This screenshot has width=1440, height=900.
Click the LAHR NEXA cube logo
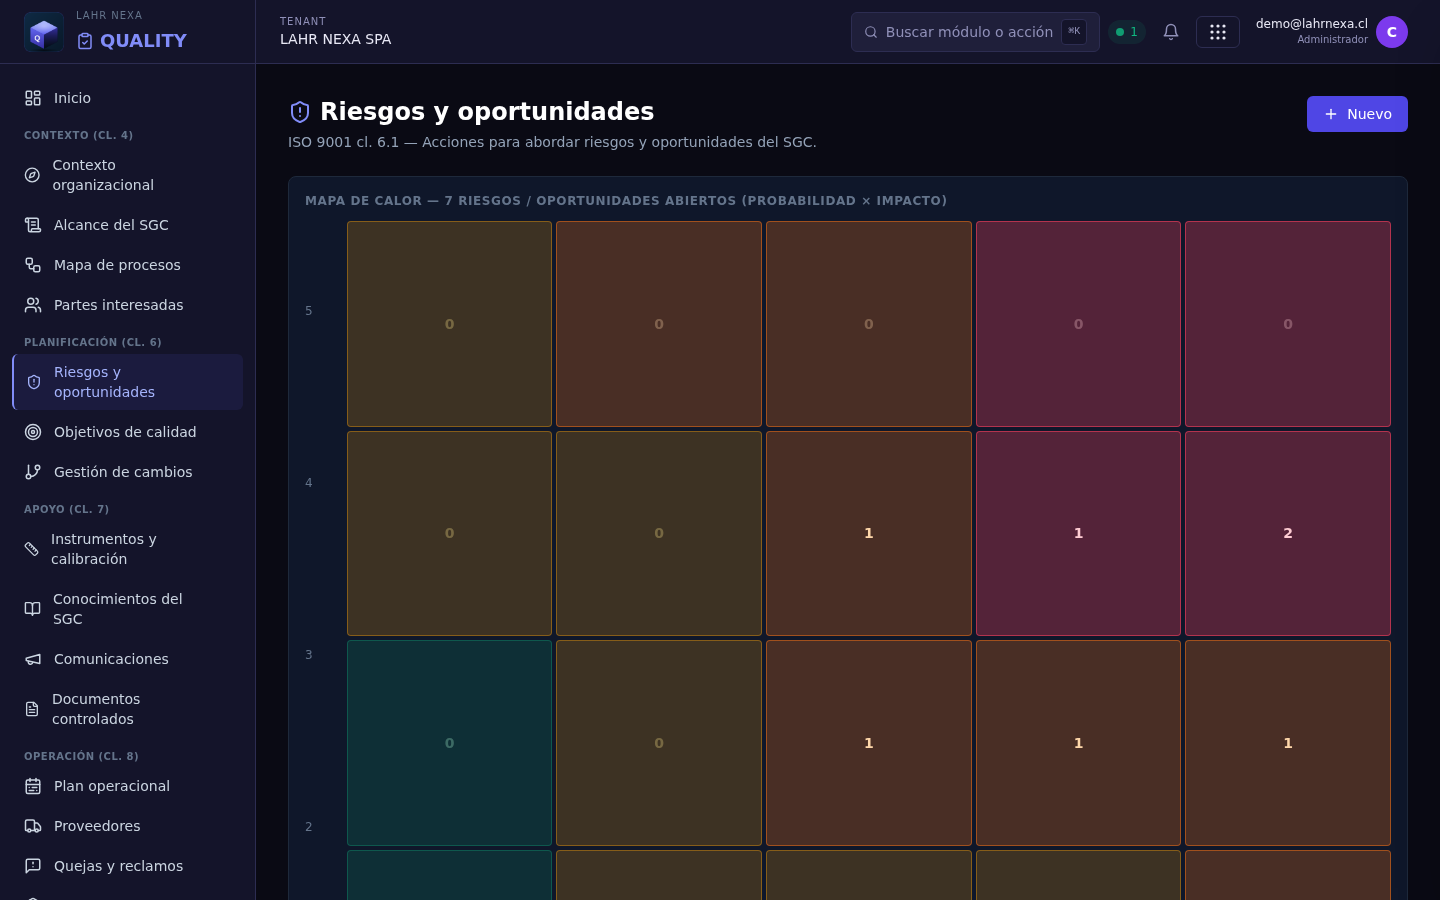[x=44, y=32]
